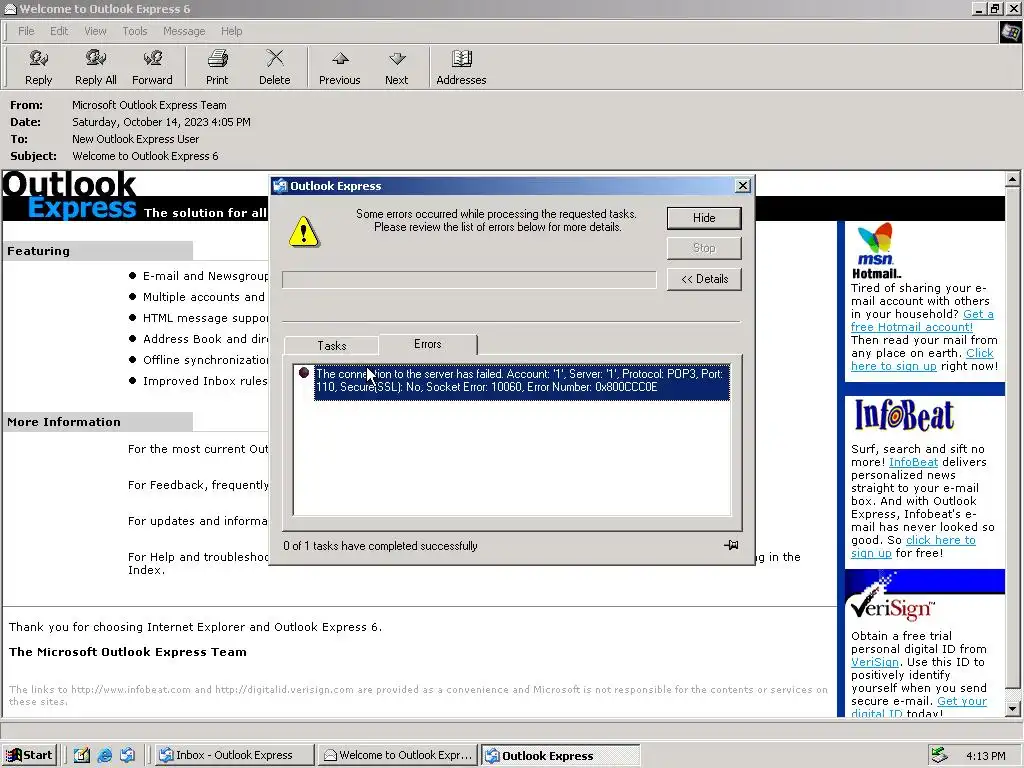Viewport: 1024px width, 768px height.
Task: Open the VeriSign link
Action: coord(875,662)
